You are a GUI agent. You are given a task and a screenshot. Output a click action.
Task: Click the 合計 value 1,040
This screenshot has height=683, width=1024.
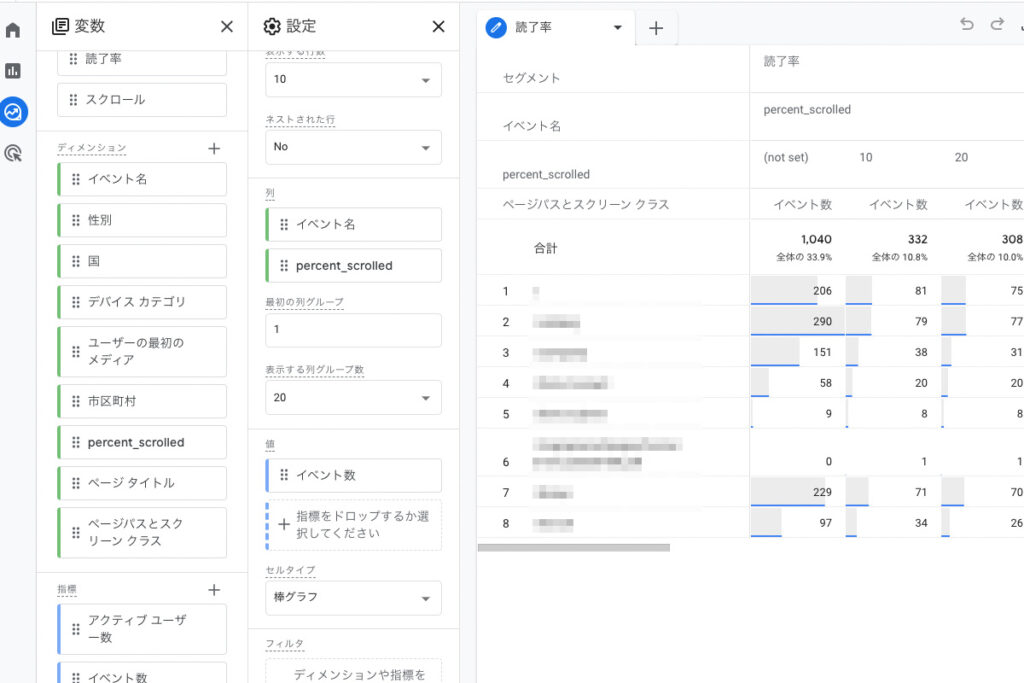816,240
